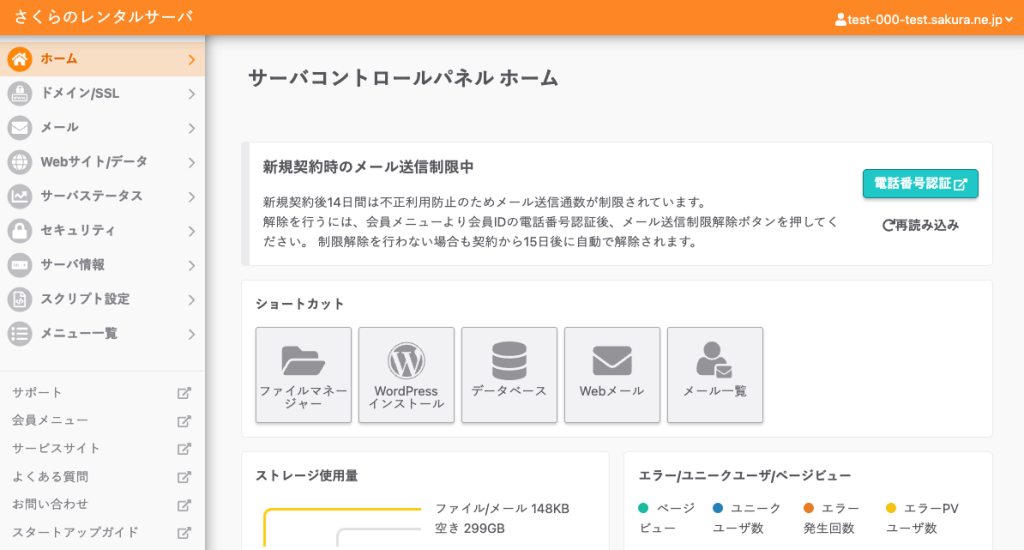Expand the スクリプト設定 chevron
The height and width of the screenshot is (550, 1024).
[191, 300]
